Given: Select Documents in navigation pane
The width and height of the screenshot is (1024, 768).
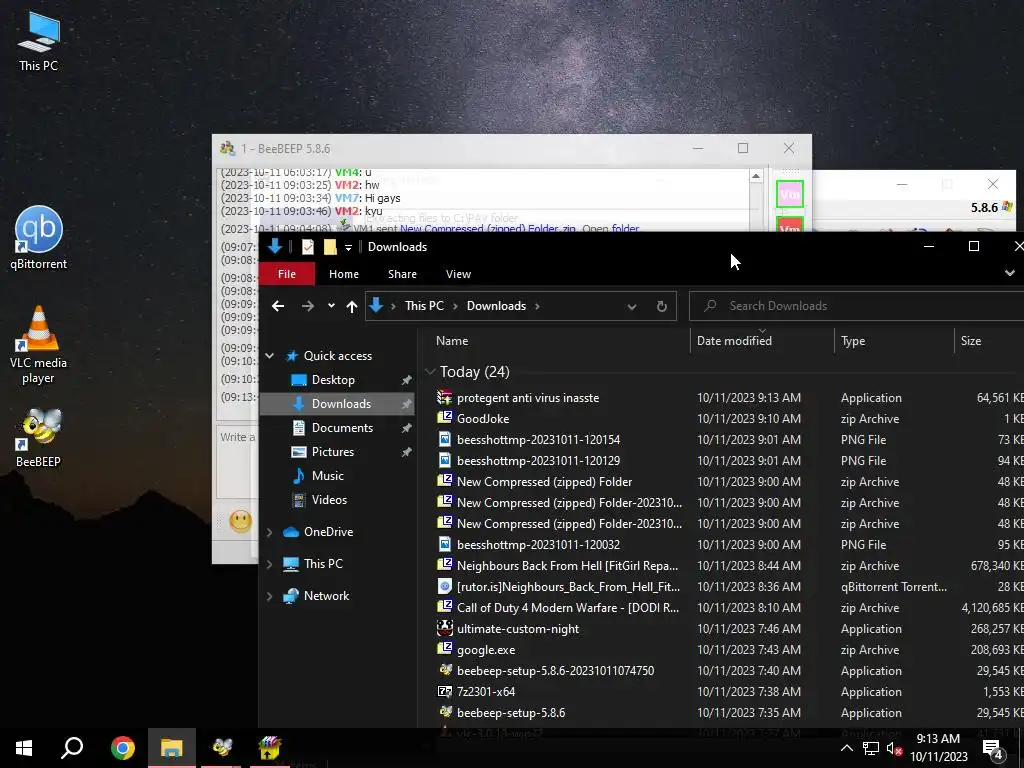Looking at the screenshot, I should (342, 428).
